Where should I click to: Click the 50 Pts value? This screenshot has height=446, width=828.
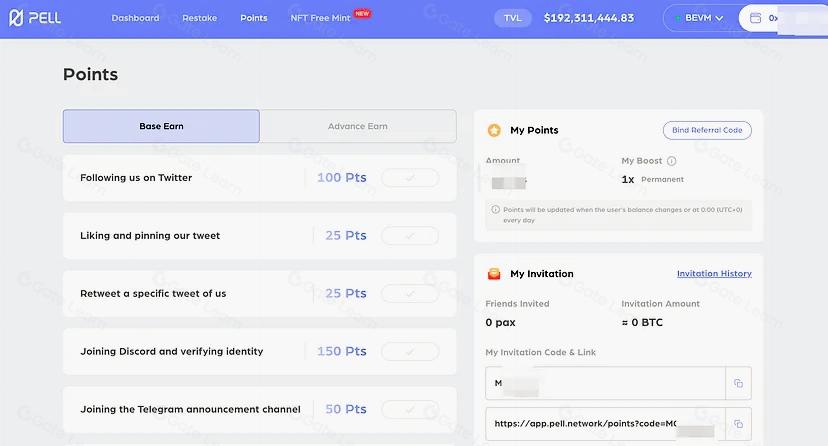click(x=346, y=409)
